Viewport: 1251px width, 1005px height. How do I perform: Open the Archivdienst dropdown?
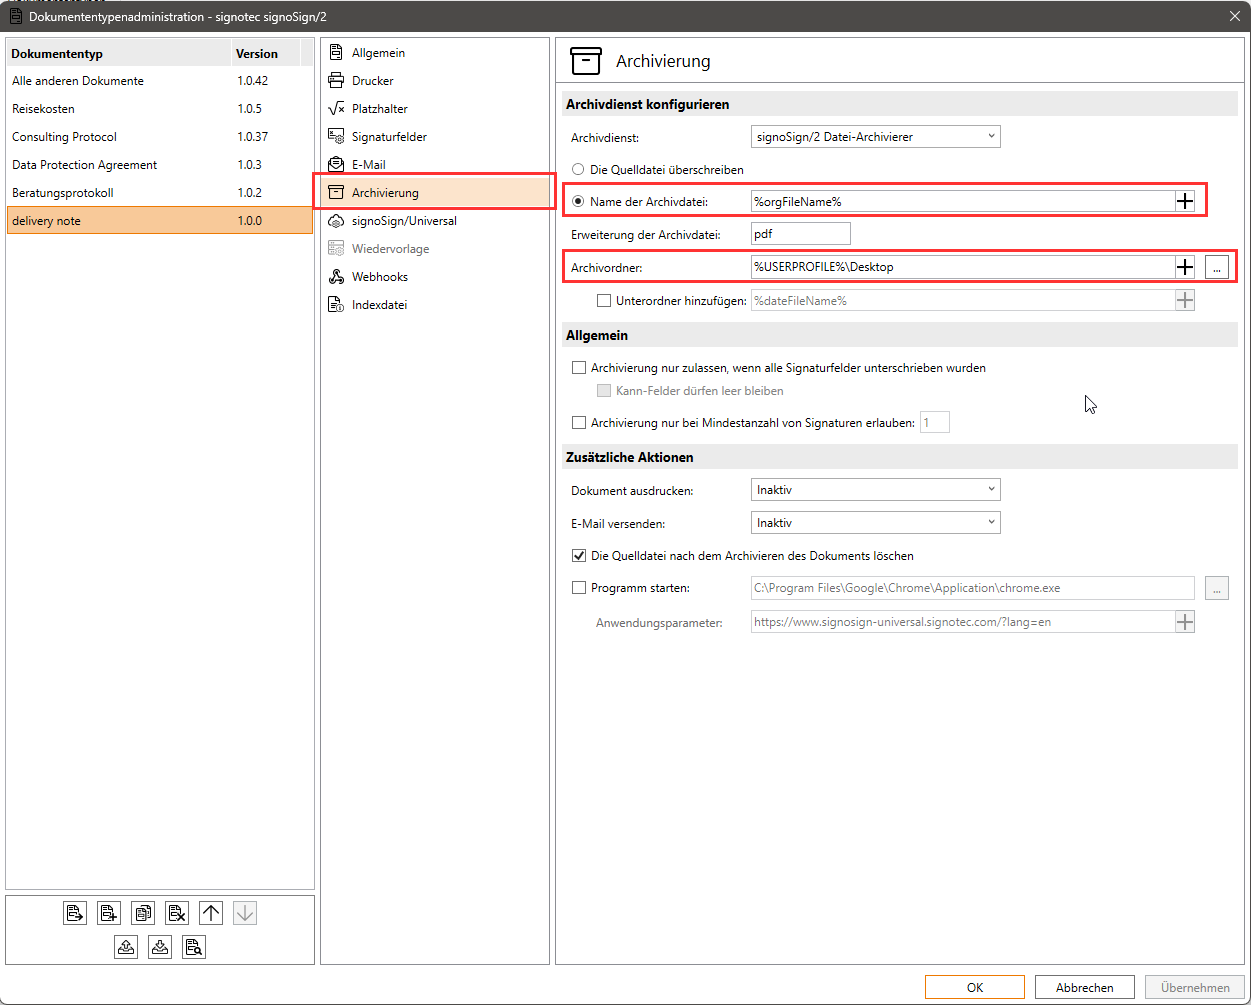pyautogui.click(x=875, y=137)
